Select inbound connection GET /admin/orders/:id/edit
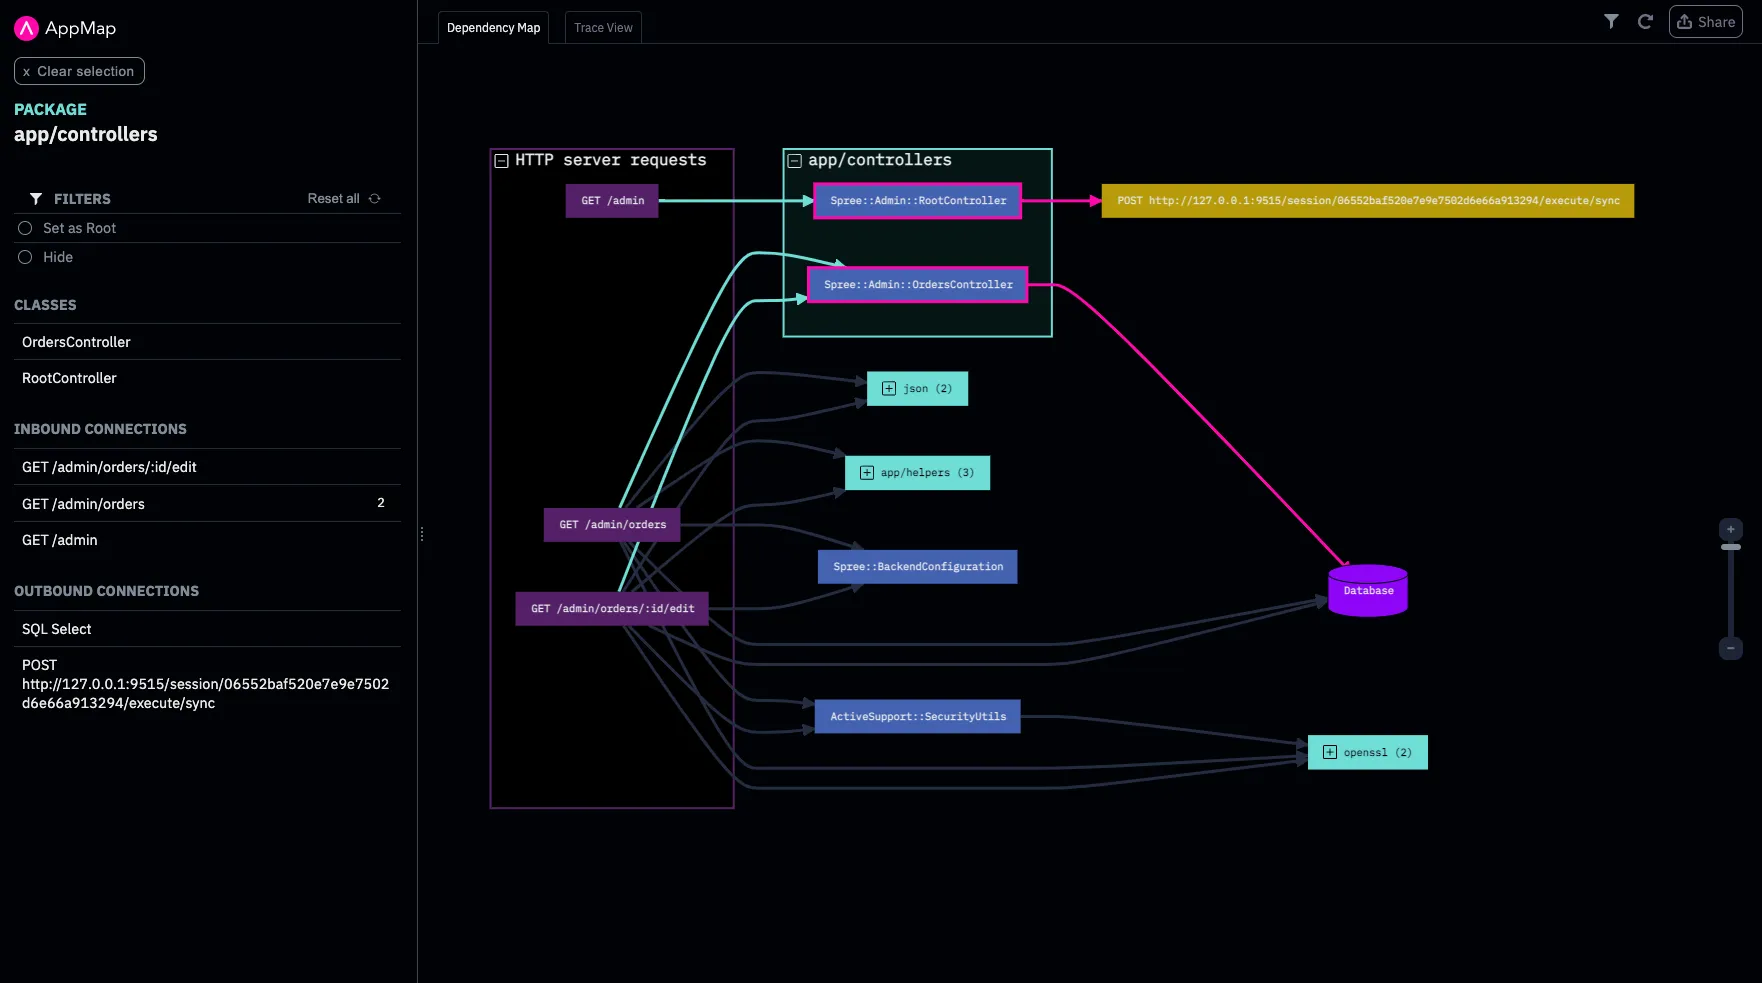Image resolution: width=1762 pixels, height=983 pixels. pyautogui.click(x=207, y=467)
